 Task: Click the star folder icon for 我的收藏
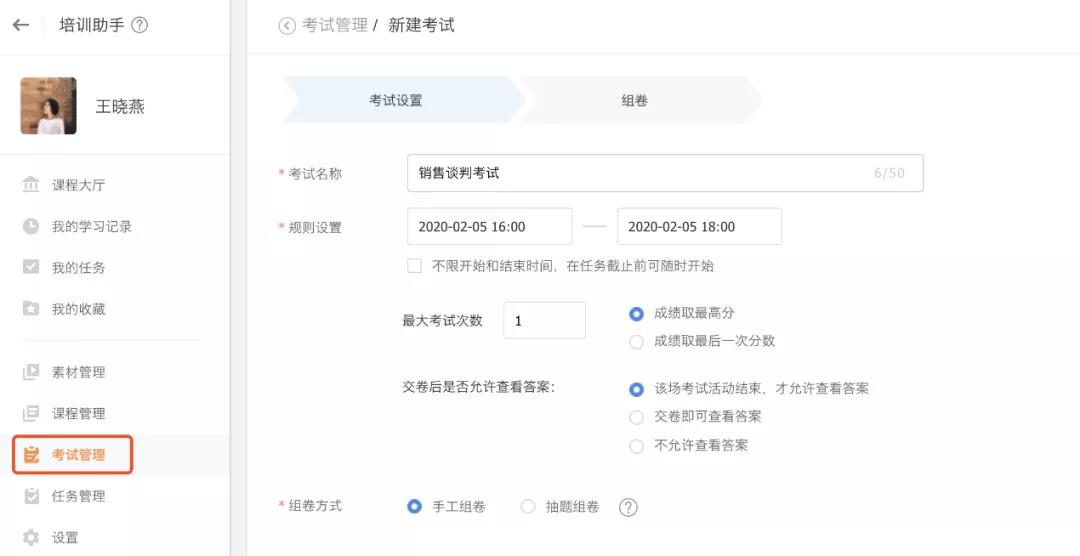coord(31,309)
